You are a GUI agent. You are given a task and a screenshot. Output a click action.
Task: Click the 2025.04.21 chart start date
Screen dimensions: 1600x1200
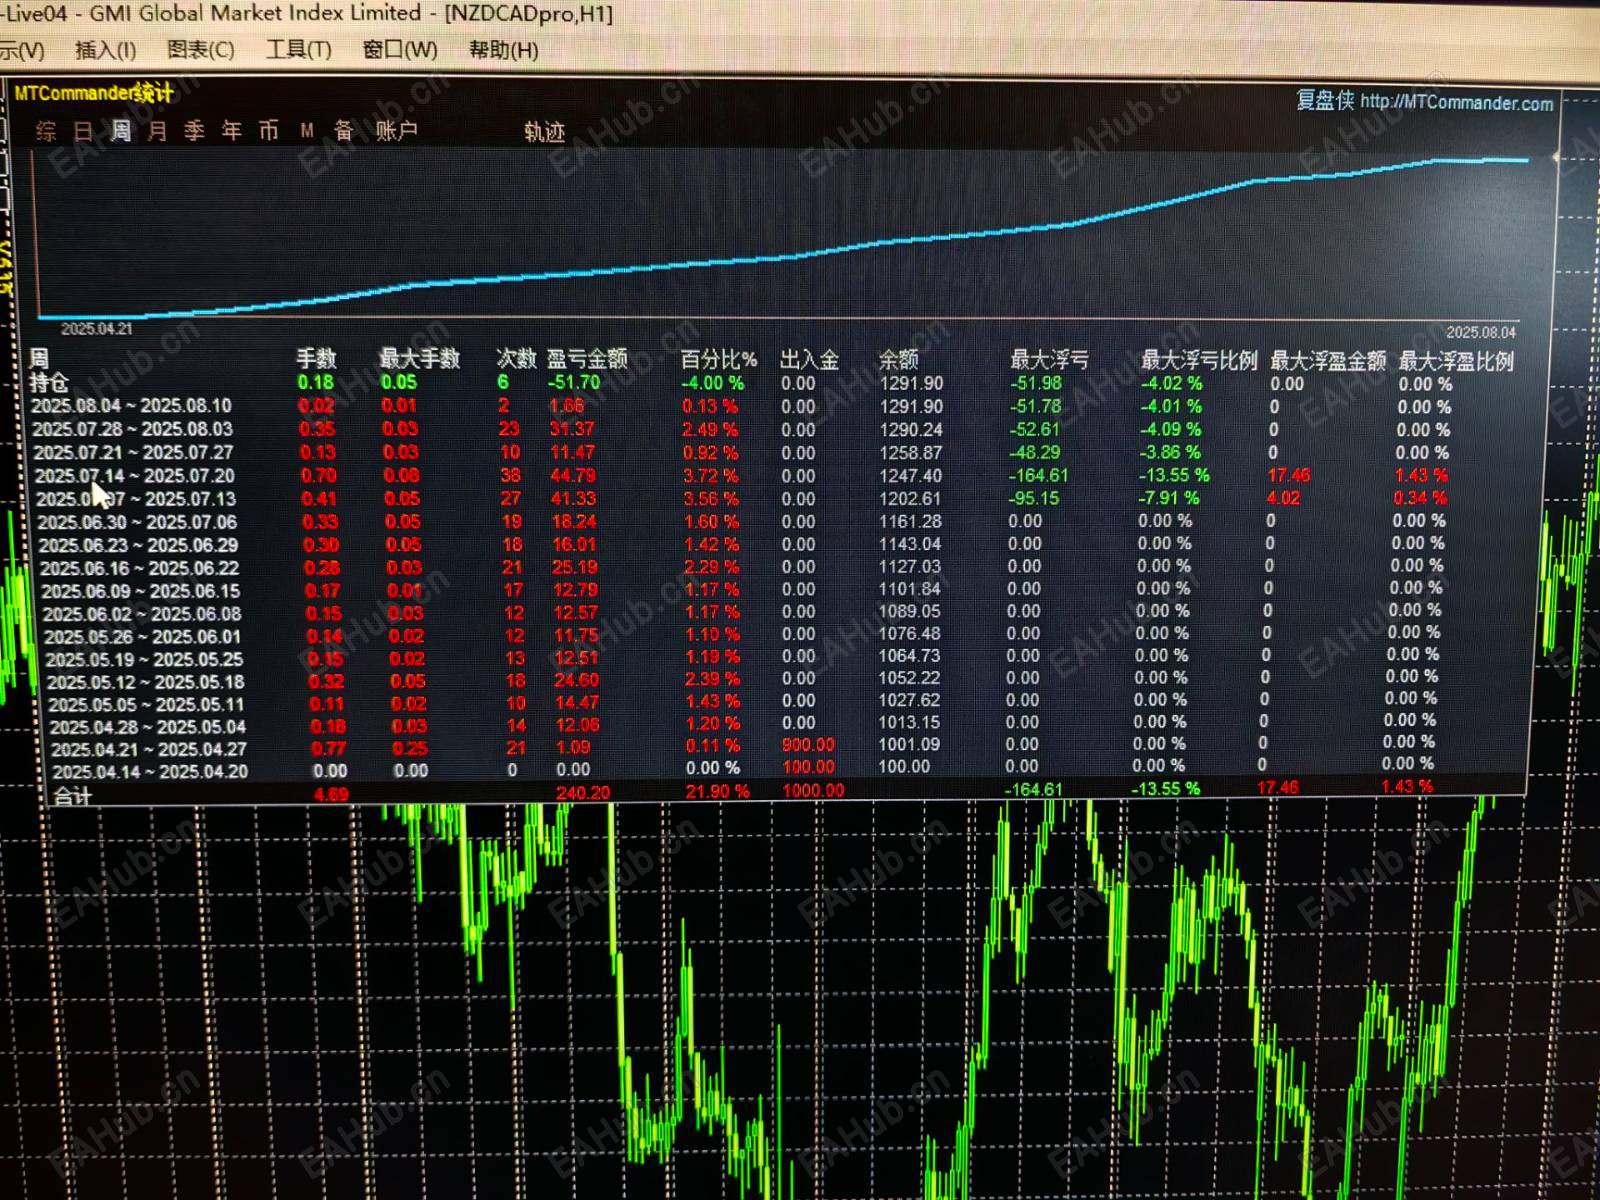pyautogui.click(x=96, y=329)
